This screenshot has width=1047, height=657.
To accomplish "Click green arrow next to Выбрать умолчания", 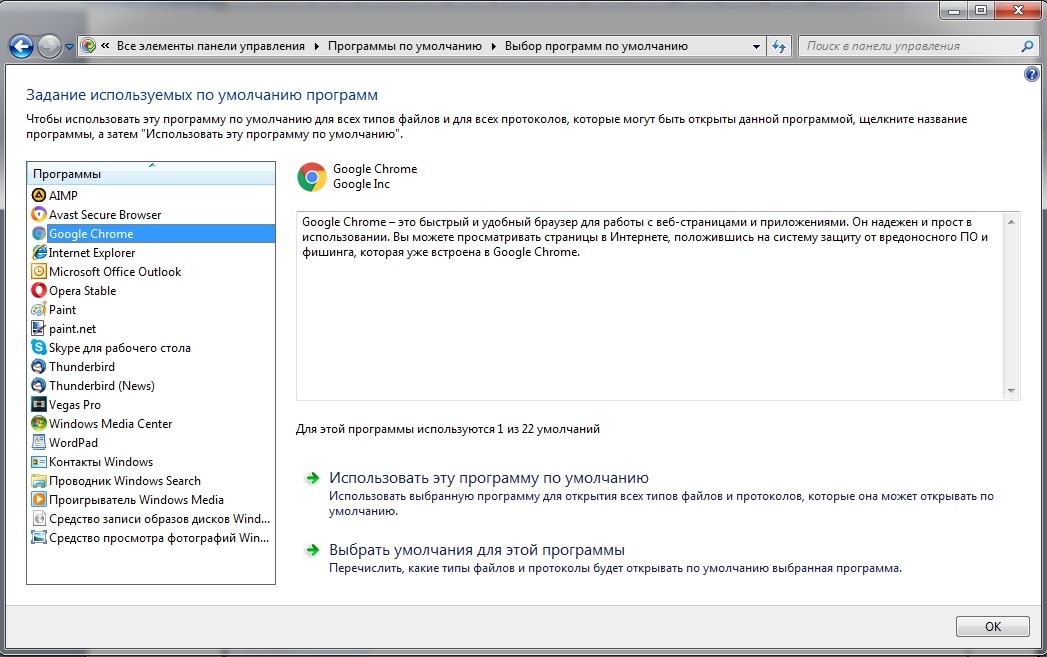I will click(312, 550).
